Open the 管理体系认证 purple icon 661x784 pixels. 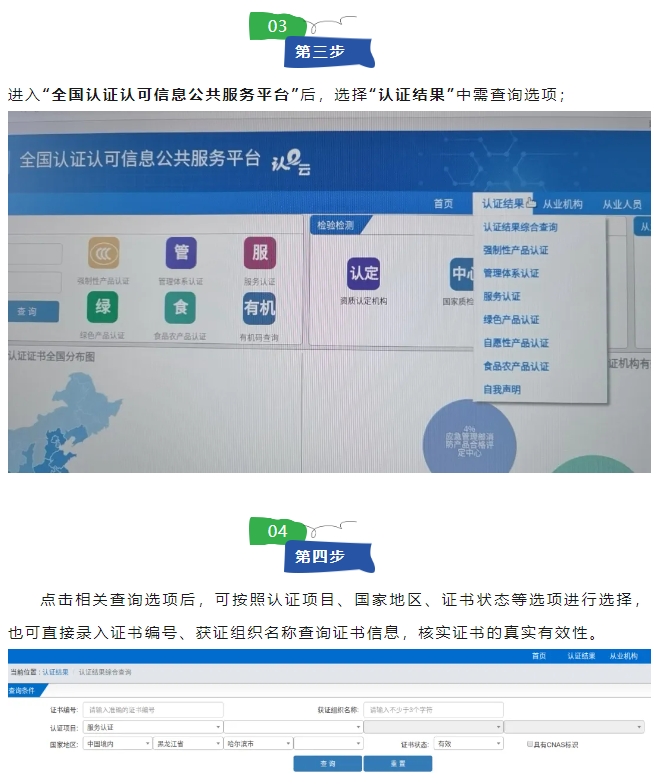pyautogui.click(x=181, y=253)
